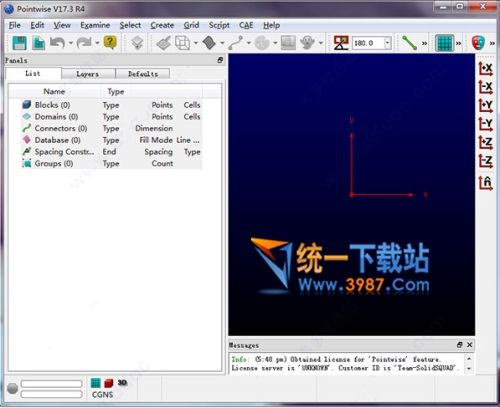Viewport: 500px width, 408px height.
Task: Click the grey status circle indicator
Action: tap(12, 388)
